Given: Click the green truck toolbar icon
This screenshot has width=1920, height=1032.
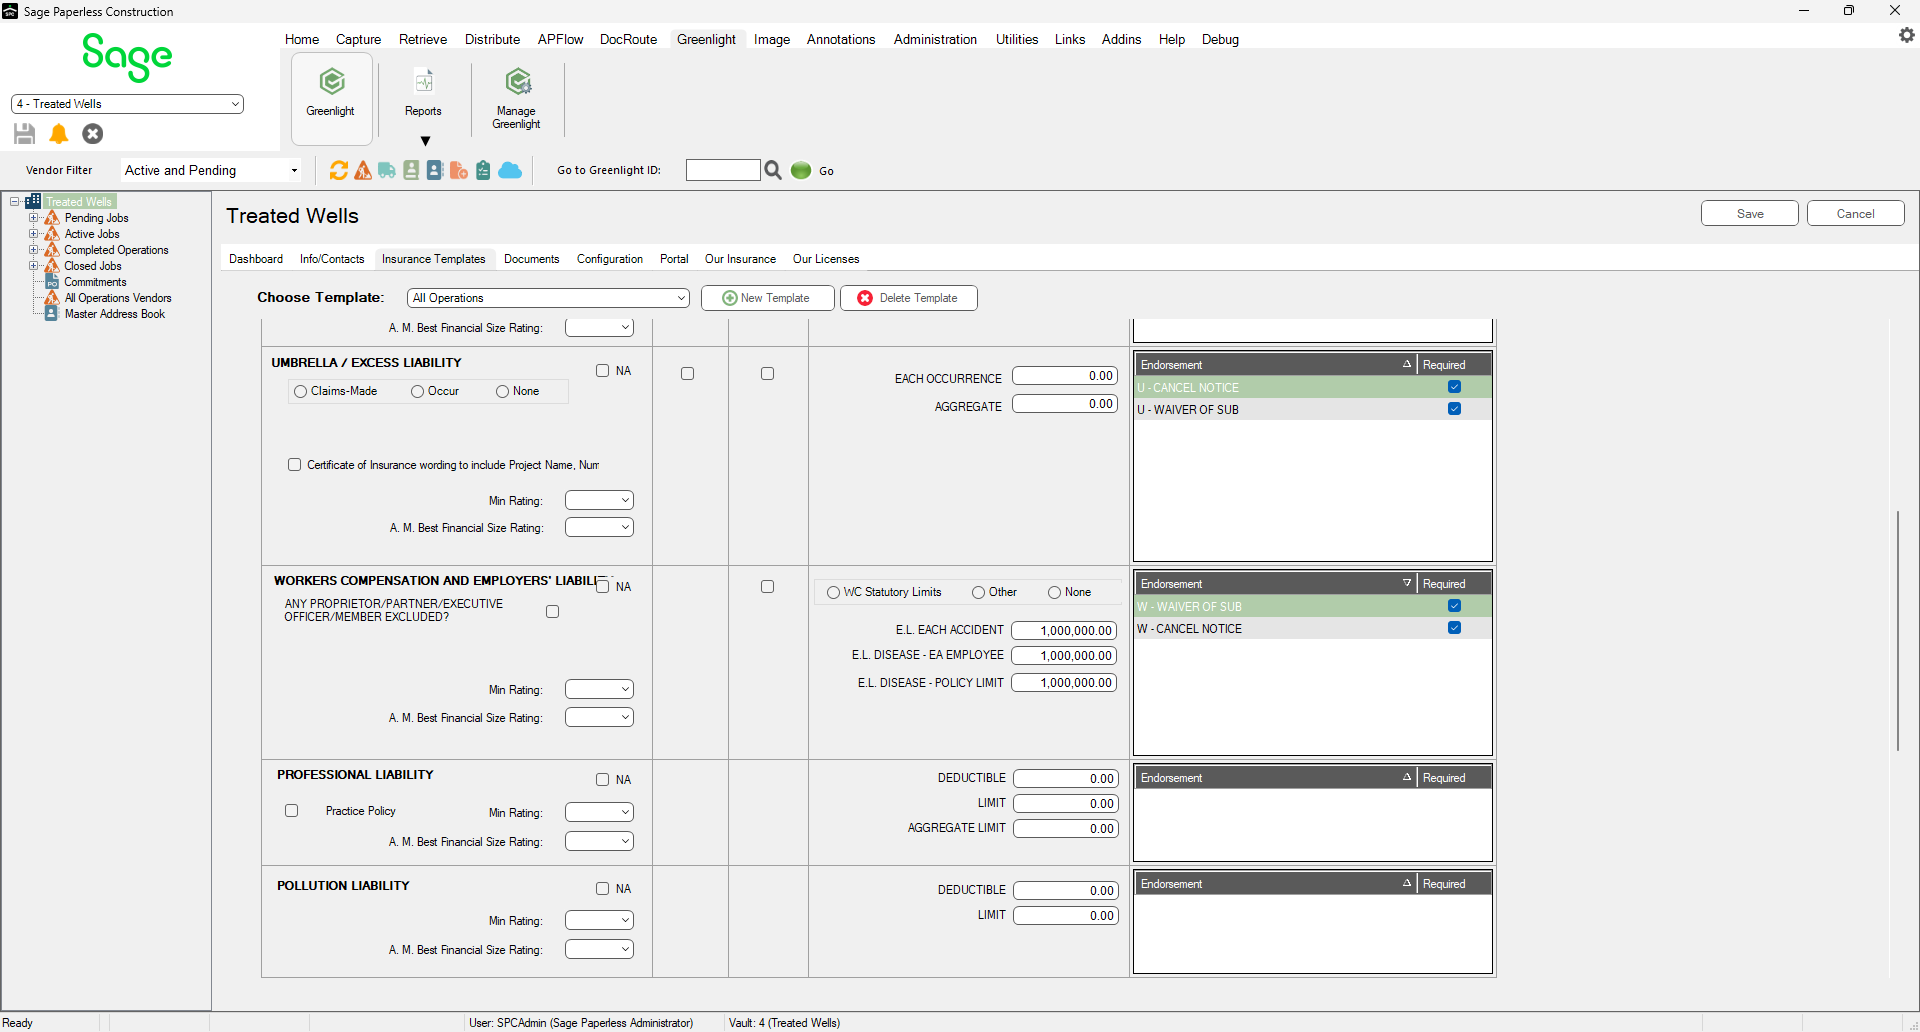Looking at the screenshot, I should point(387,171).
